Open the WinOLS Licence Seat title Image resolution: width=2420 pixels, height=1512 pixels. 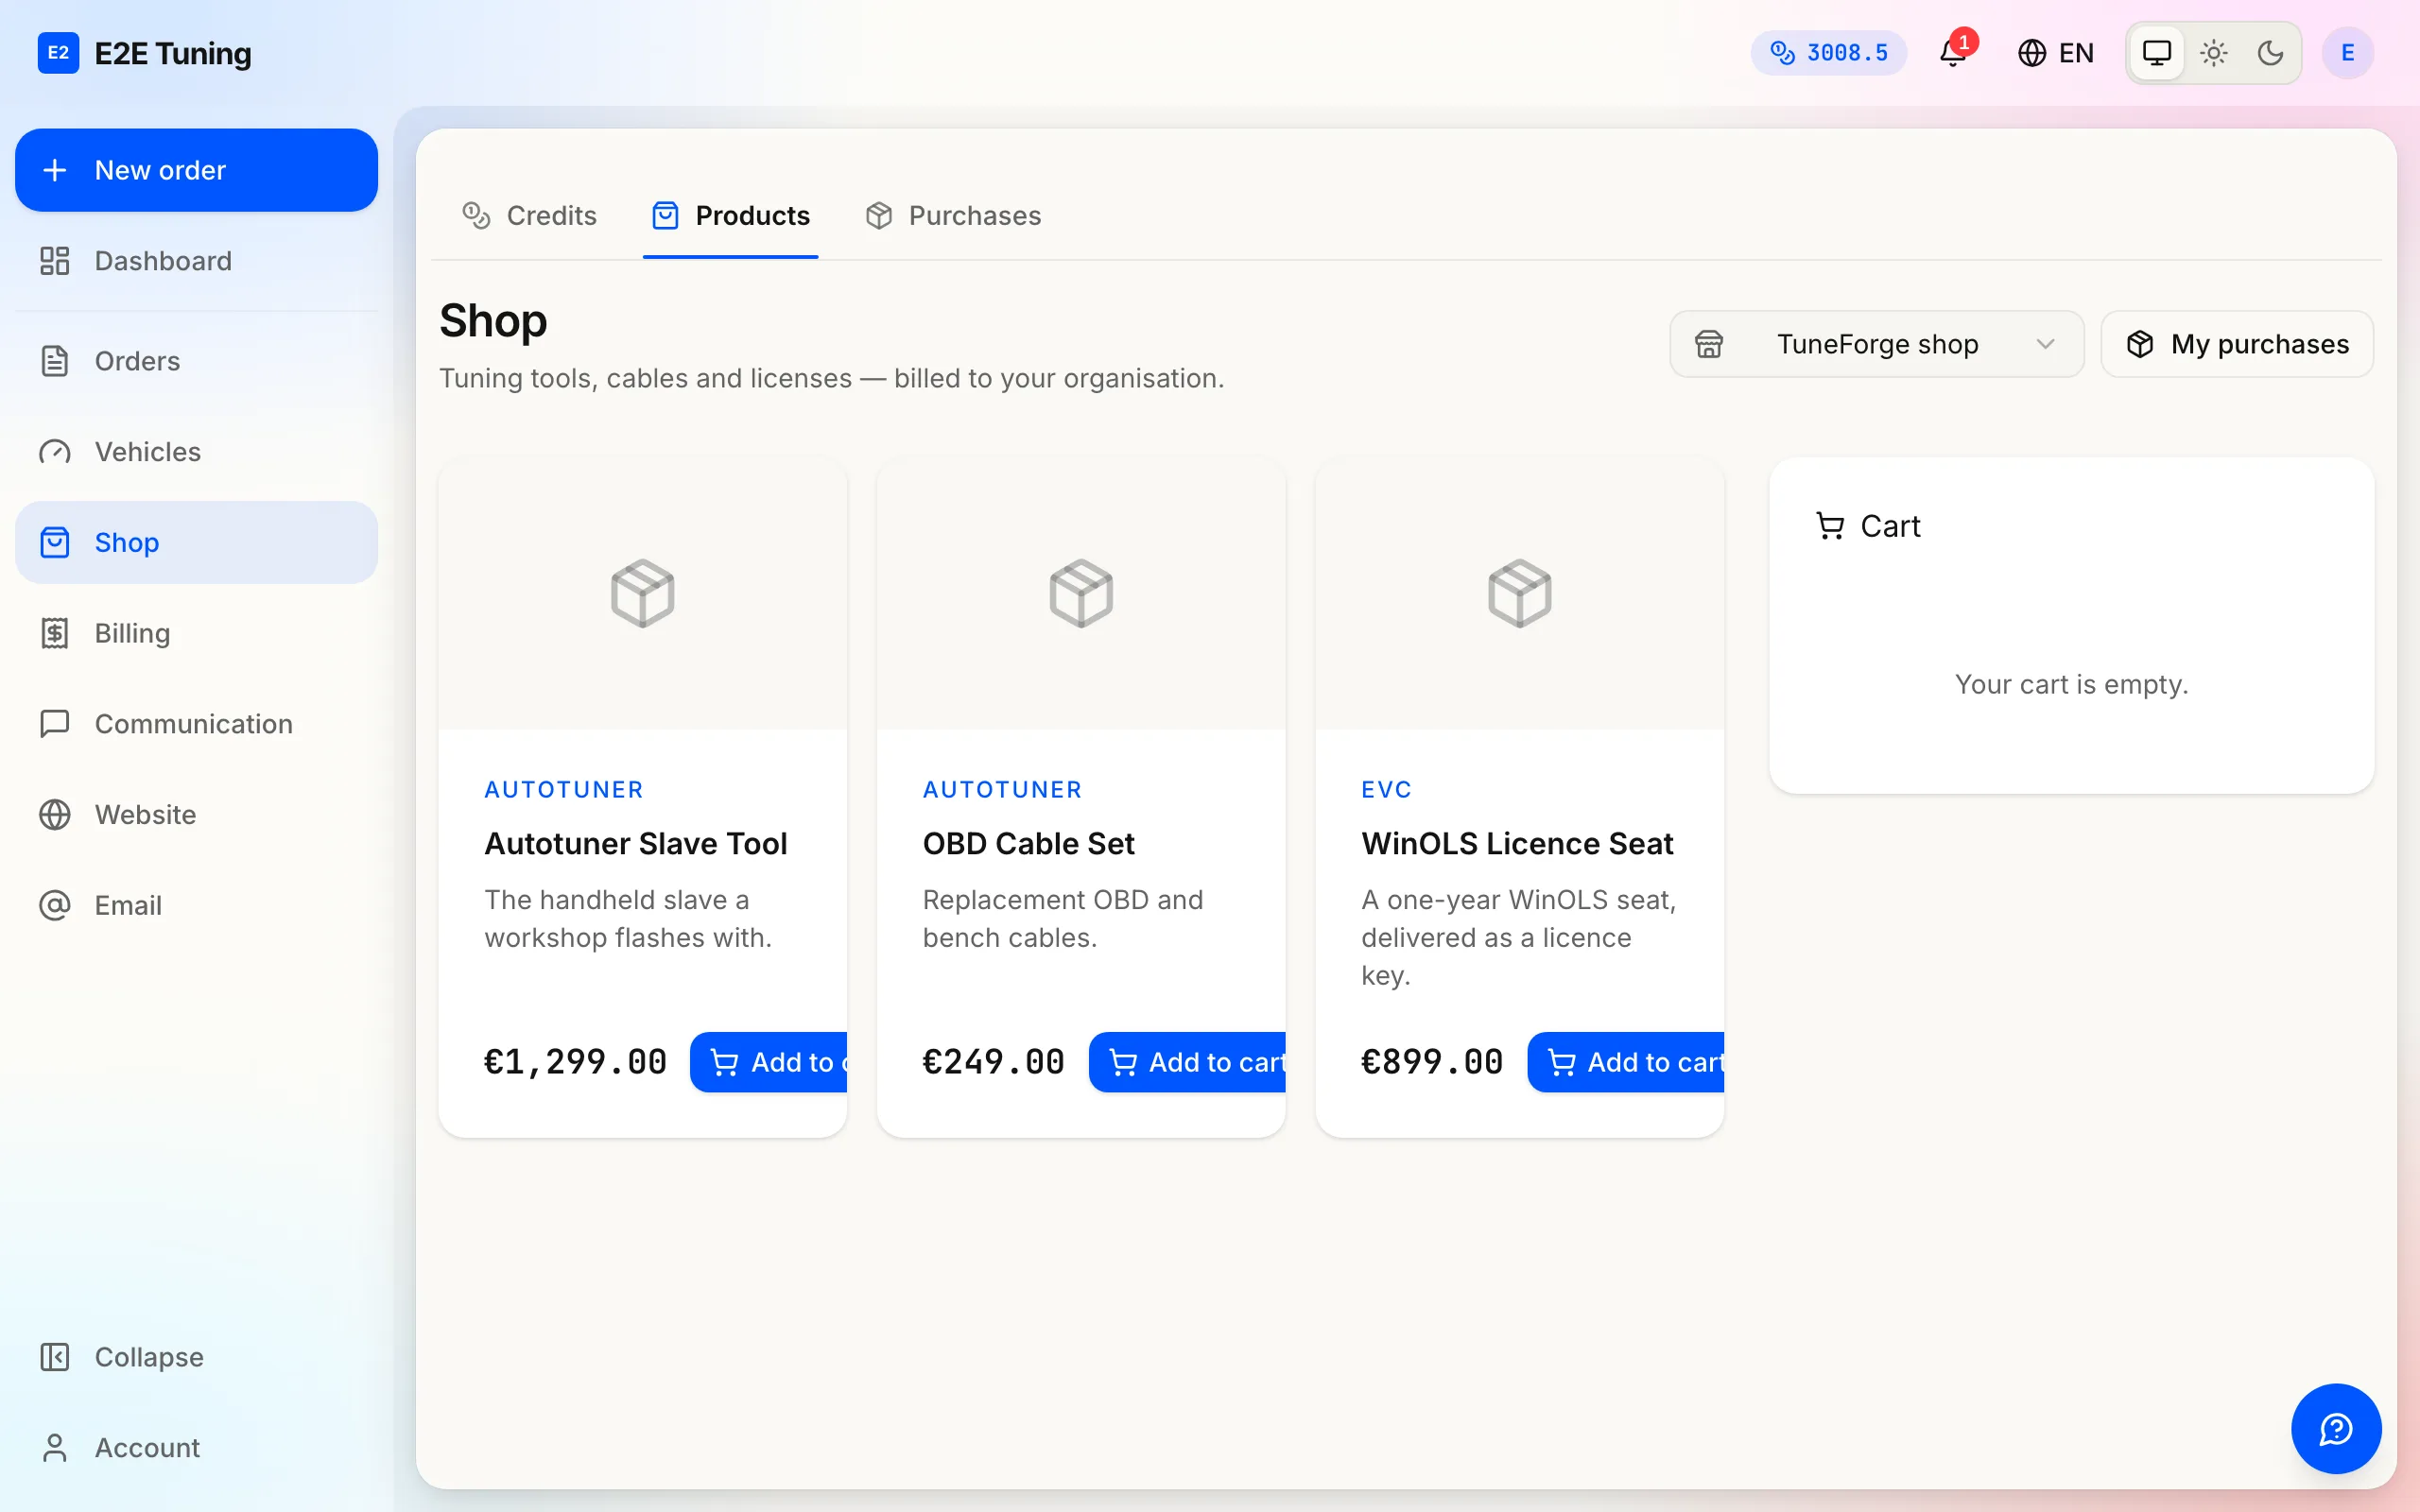[x=1517, y=844]
